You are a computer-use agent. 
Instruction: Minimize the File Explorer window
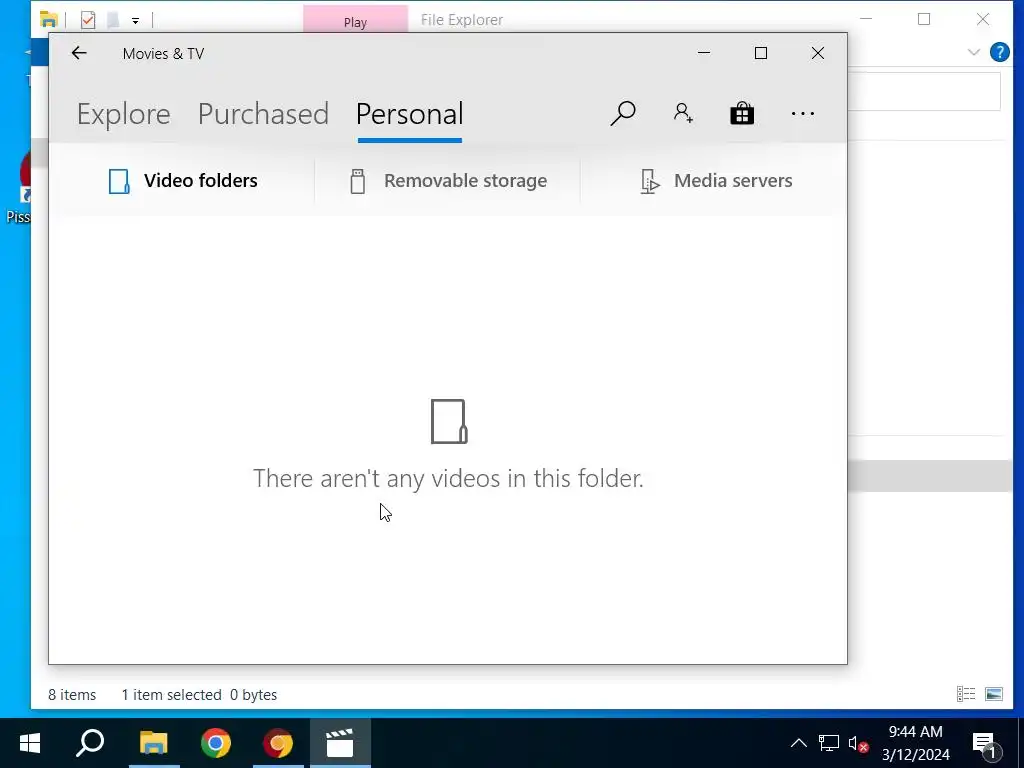(x=866, y=19)
